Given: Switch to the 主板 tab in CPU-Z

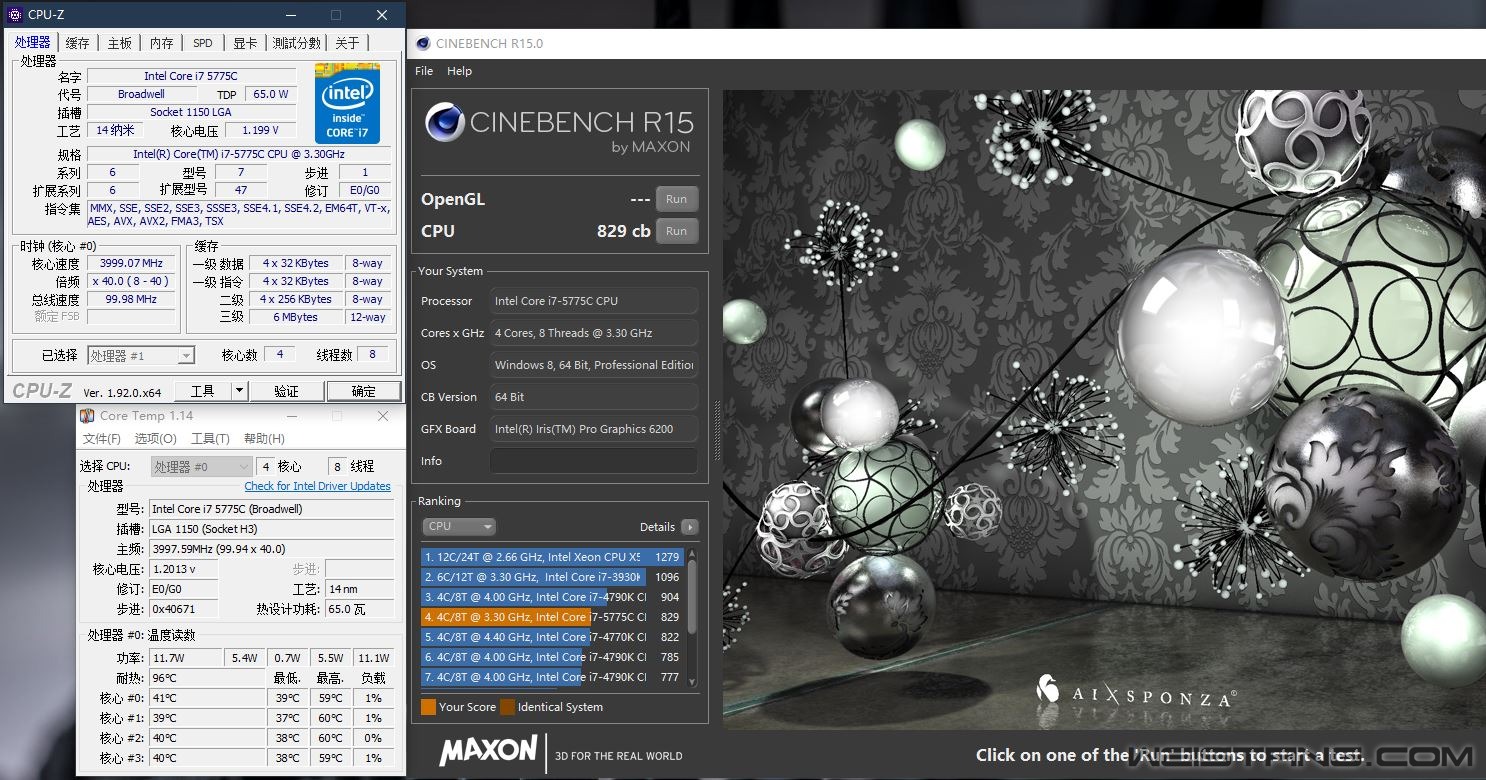Looking at the screenshot, I should (x=120, y=43).
